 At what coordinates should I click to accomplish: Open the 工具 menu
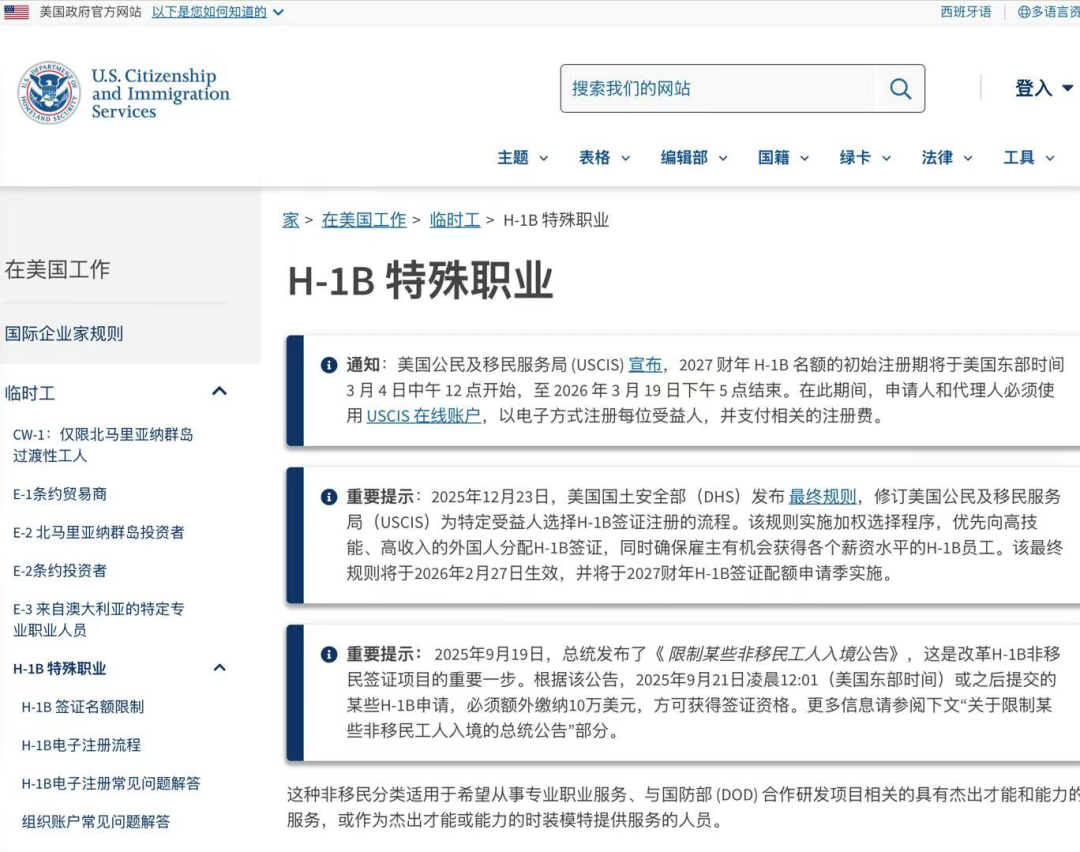(1029, 158)
